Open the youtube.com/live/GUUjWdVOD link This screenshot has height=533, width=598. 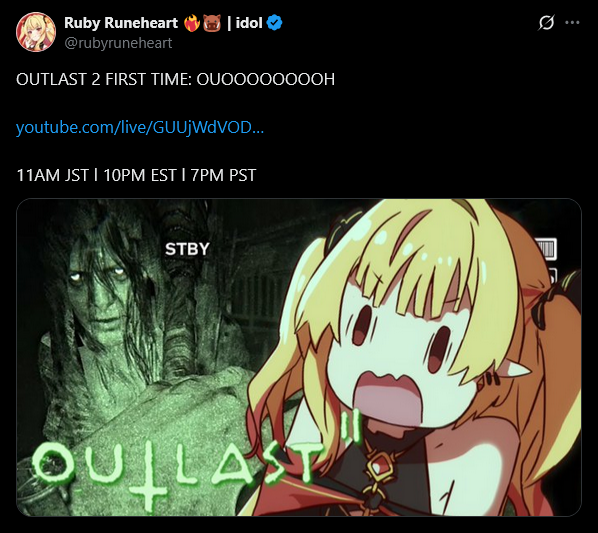point(140,127)
